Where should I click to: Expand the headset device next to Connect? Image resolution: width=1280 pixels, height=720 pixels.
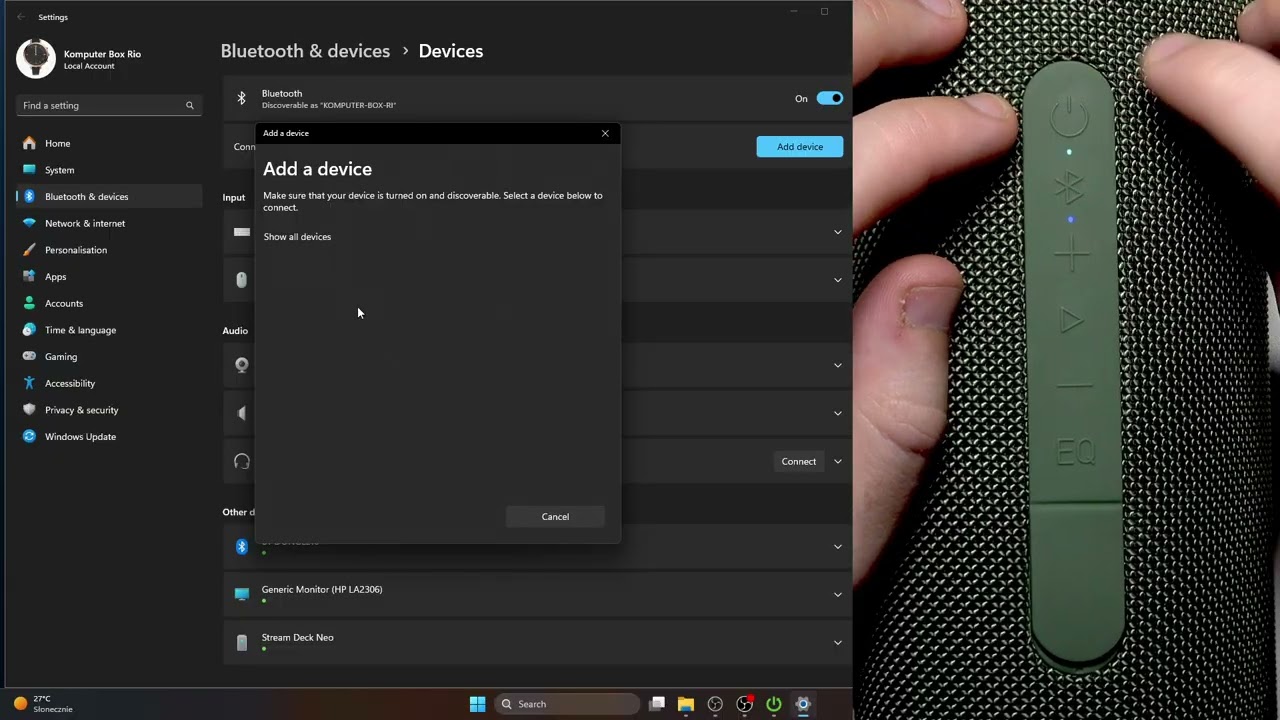(x=838, y=461)
